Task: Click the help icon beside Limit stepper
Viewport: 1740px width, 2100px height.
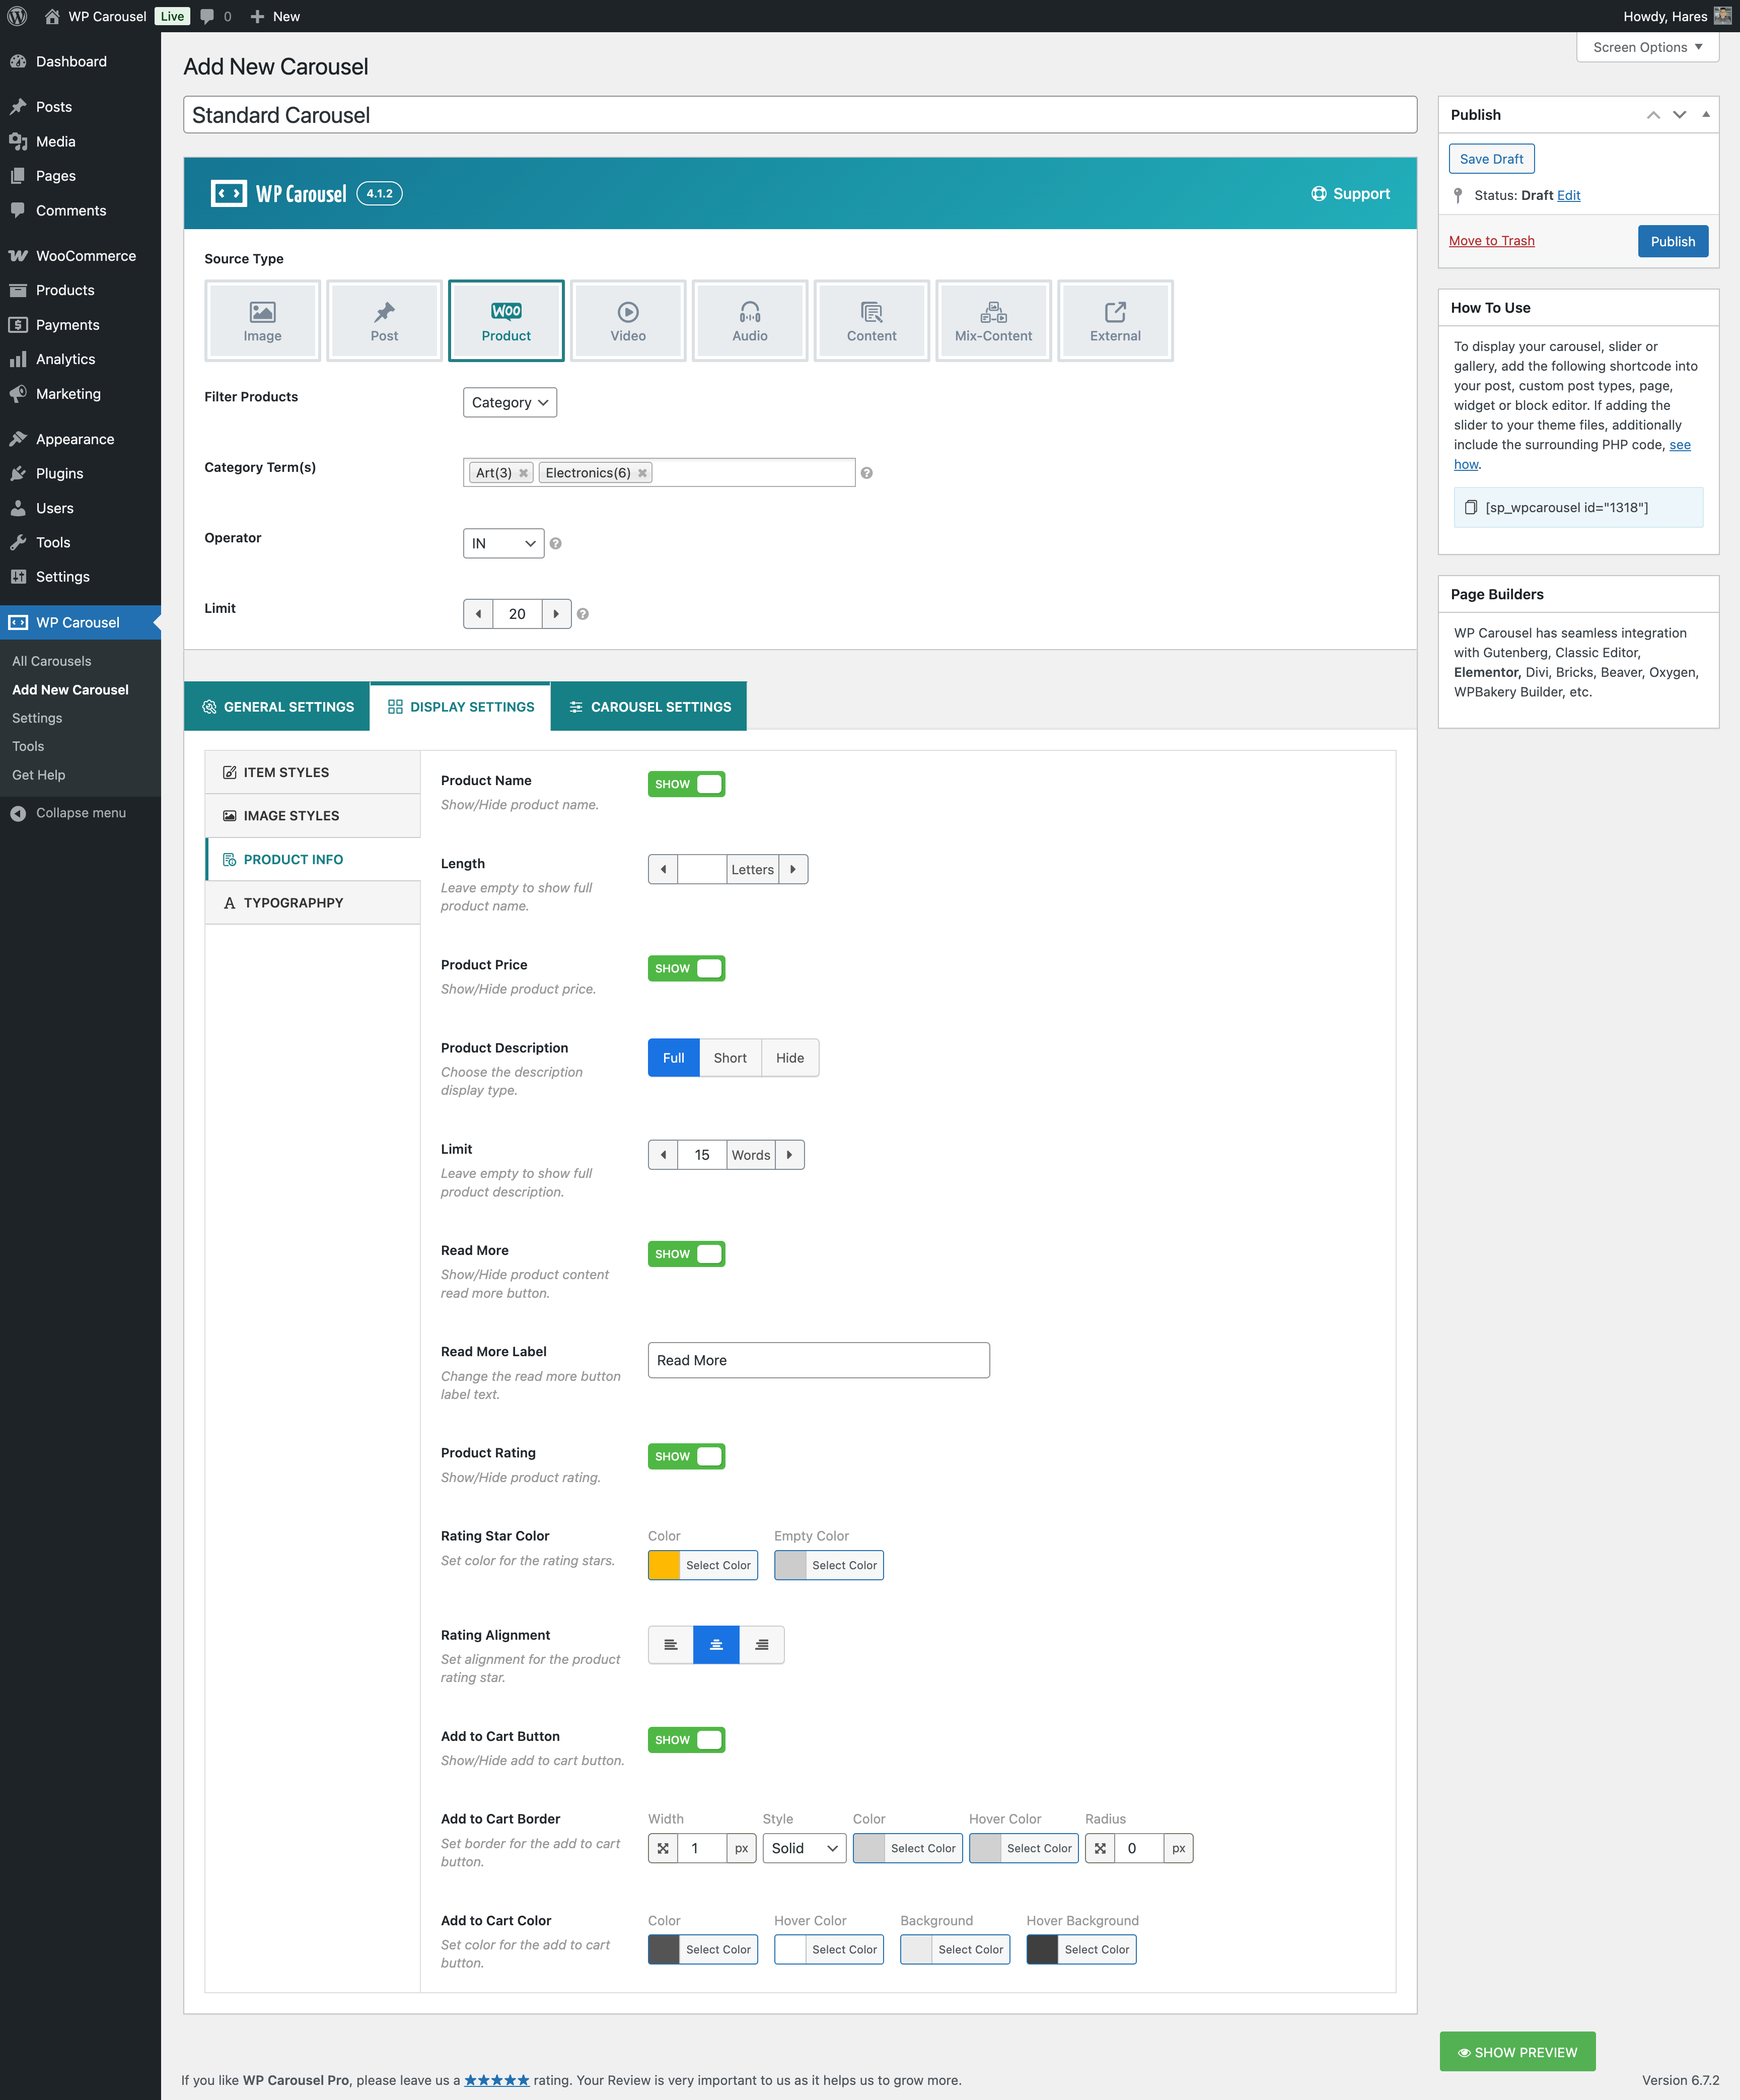Action: 583,614
